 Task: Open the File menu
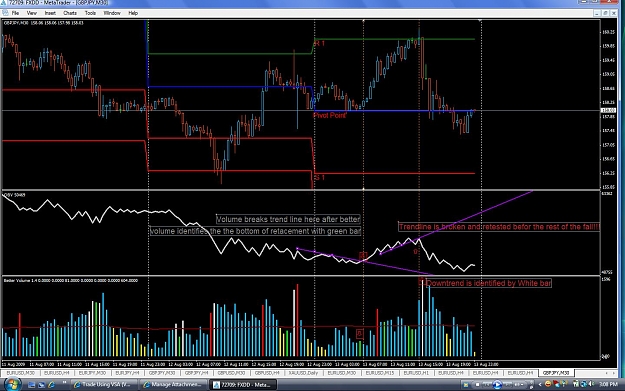[15, 13]
